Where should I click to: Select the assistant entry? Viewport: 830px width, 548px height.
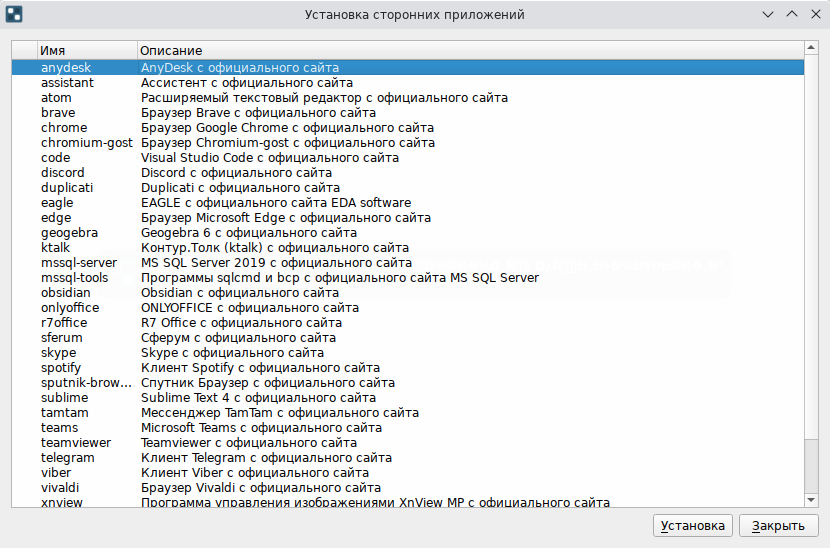tap(408, 83)
